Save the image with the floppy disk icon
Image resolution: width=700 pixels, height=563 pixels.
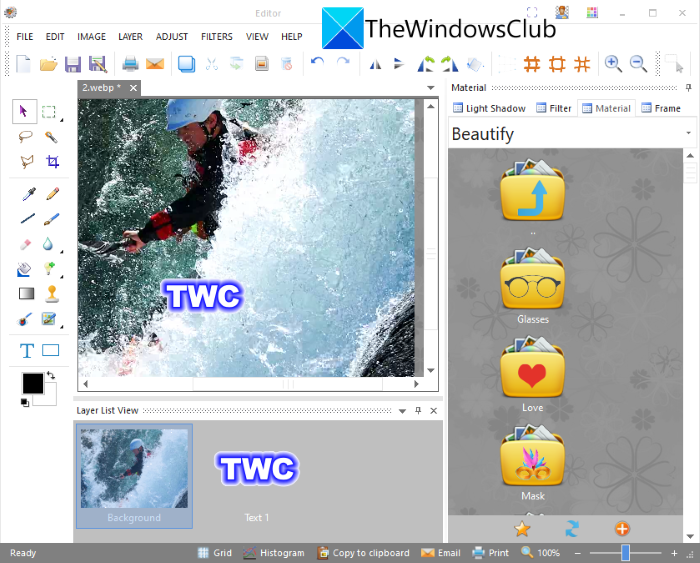point(73,64)
